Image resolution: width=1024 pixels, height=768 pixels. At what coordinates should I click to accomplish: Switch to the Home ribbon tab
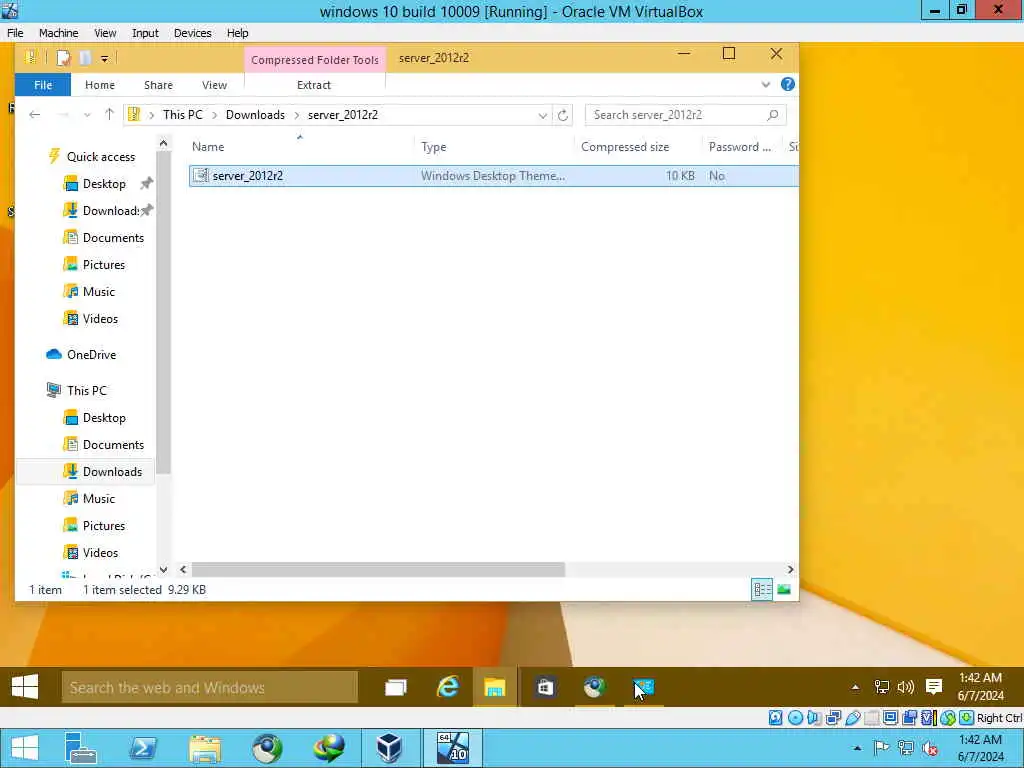click(100, 85)
